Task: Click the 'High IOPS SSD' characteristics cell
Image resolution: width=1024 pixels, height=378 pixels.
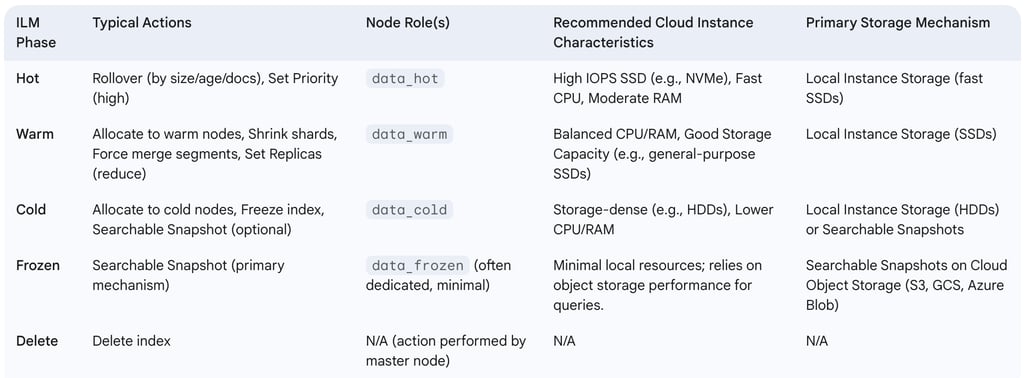Action: [658, 88]
